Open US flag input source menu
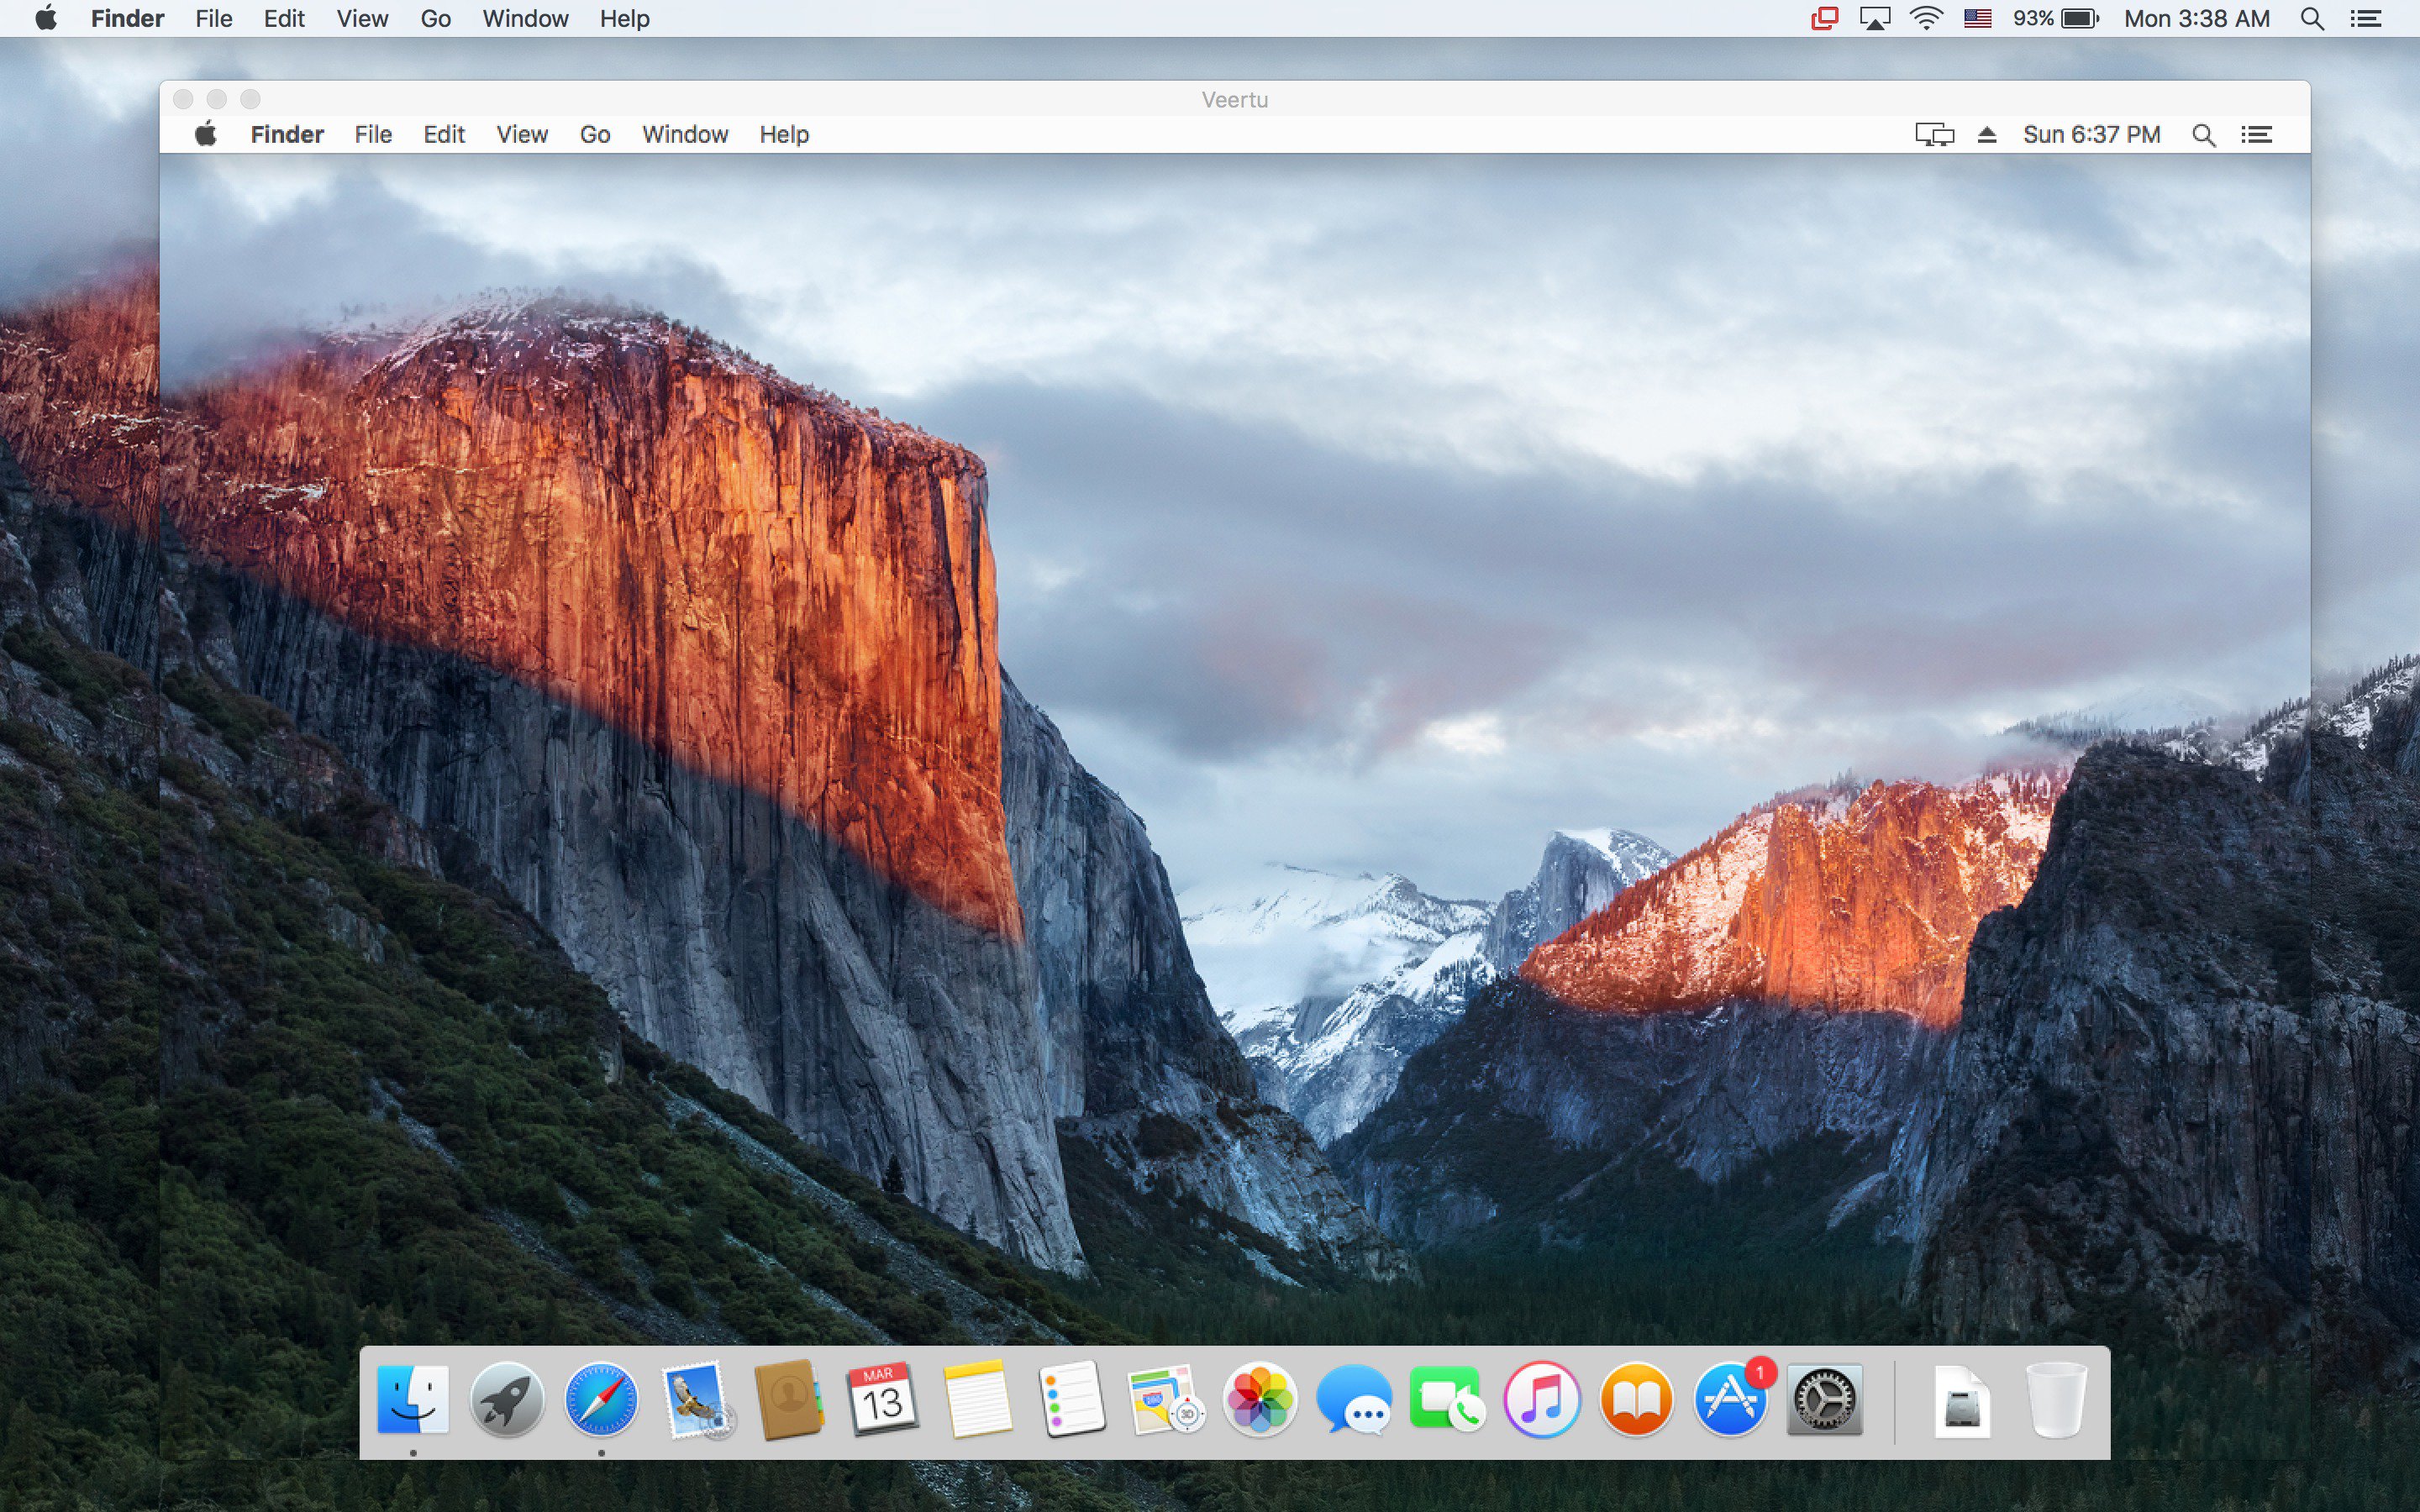The image size is (2420, 1512). [x=1977, y=18]
